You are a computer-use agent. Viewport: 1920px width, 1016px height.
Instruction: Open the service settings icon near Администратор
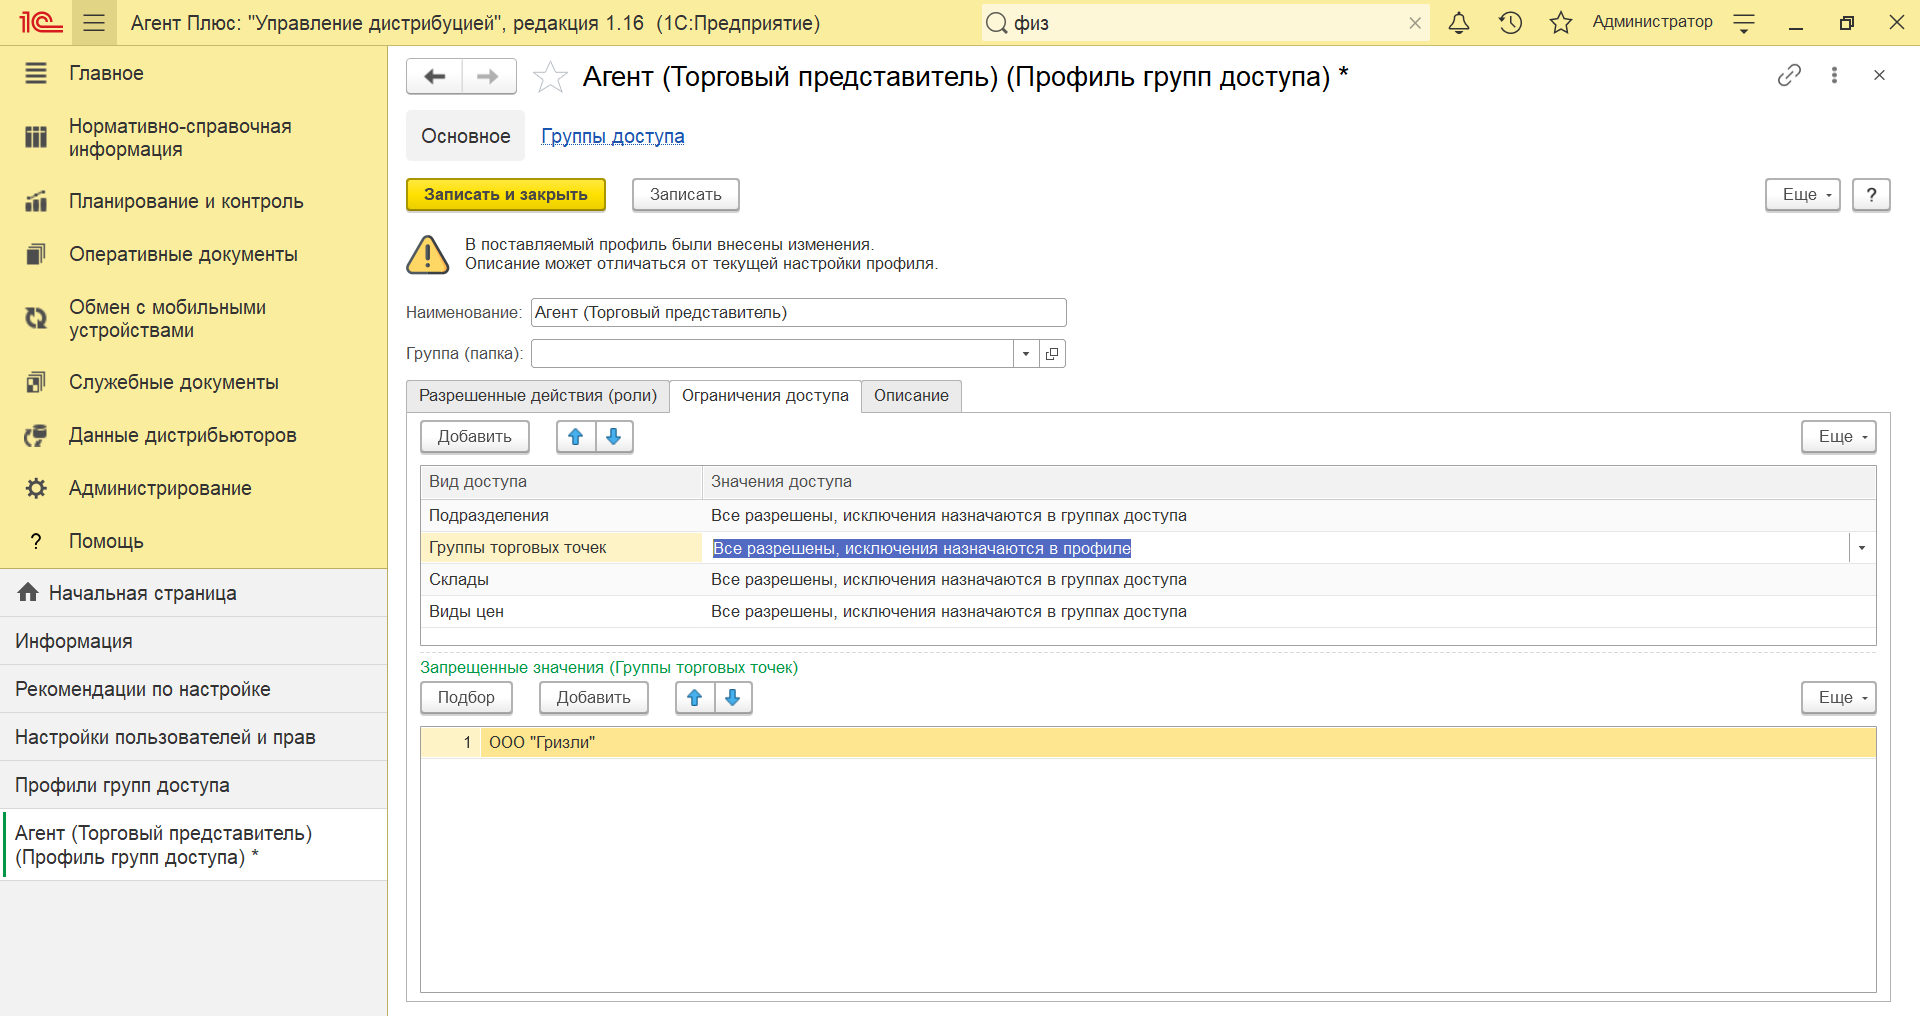(x=1744, y=23)
